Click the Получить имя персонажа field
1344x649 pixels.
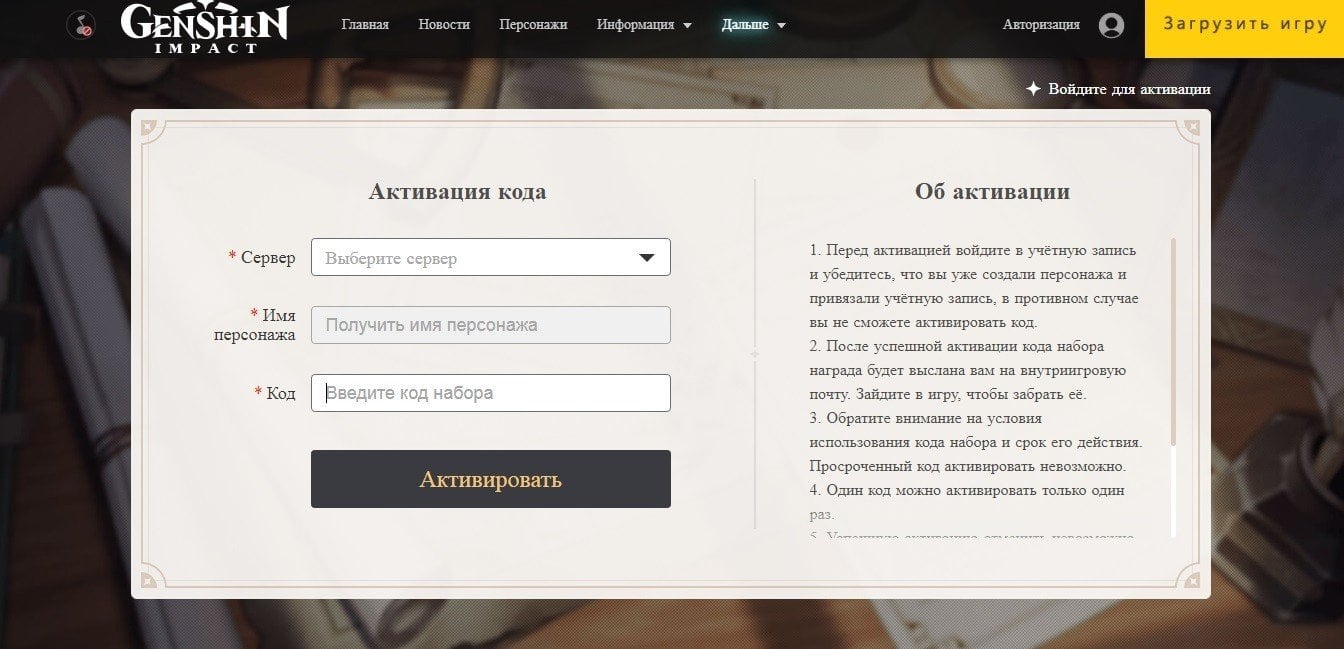click(491, 325)
